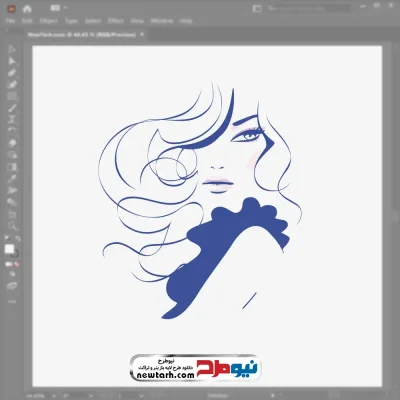Close the NewTarh.com document tab
The image size is (400, 400).
pos(142,34)
